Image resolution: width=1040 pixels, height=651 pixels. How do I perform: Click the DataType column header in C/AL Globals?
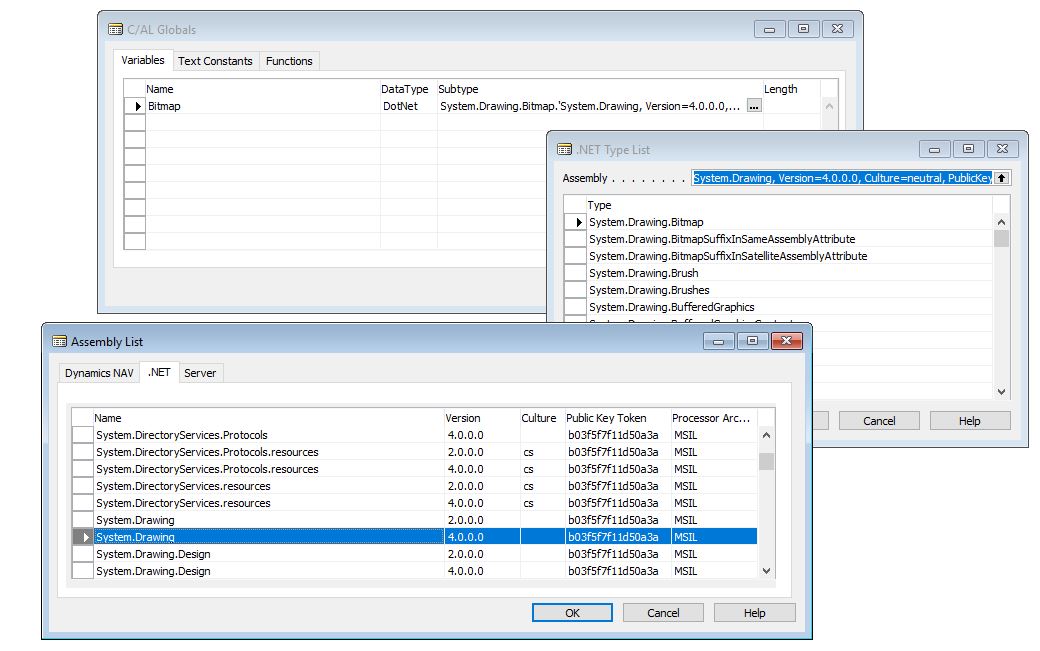[x=409, y=89]
